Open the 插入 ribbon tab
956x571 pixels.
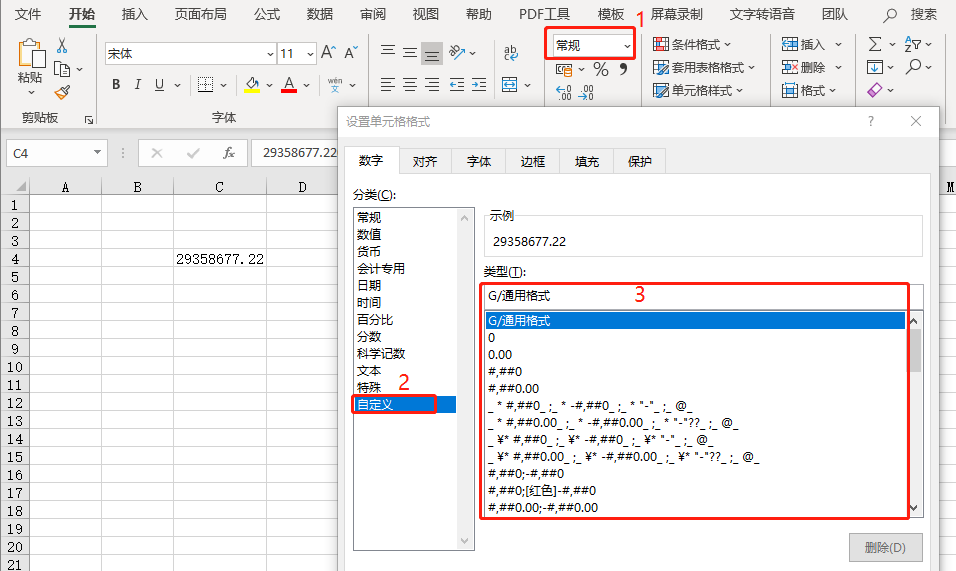(134, 14)
